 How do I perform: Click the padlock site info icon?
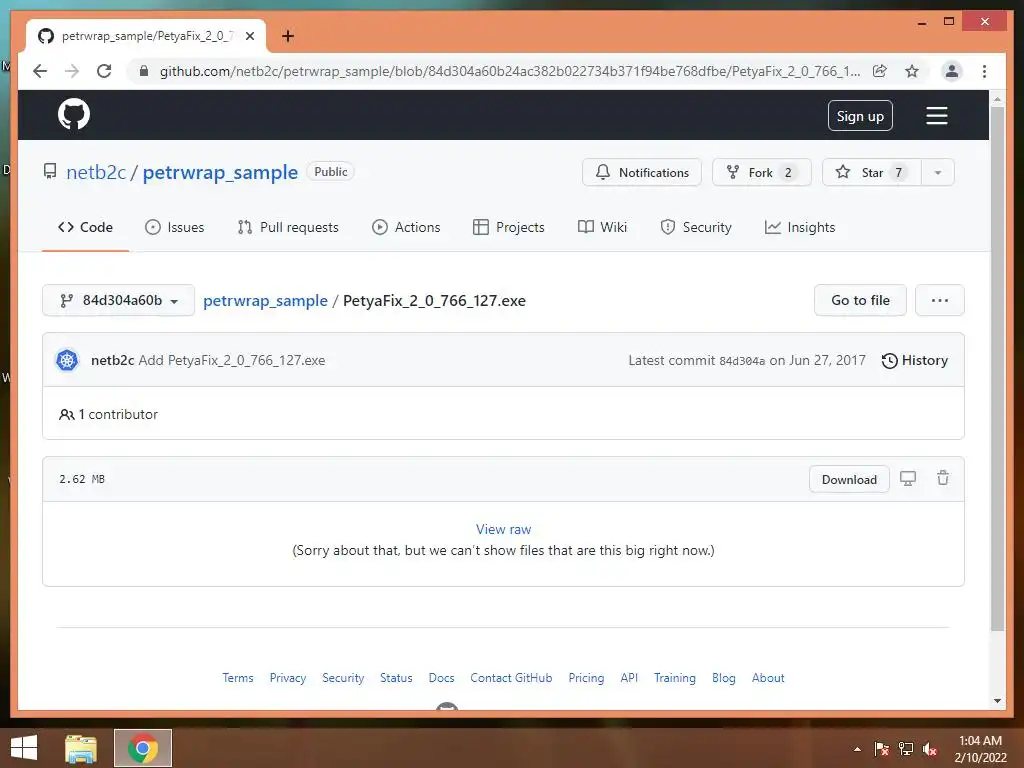[x=144, y=71]
